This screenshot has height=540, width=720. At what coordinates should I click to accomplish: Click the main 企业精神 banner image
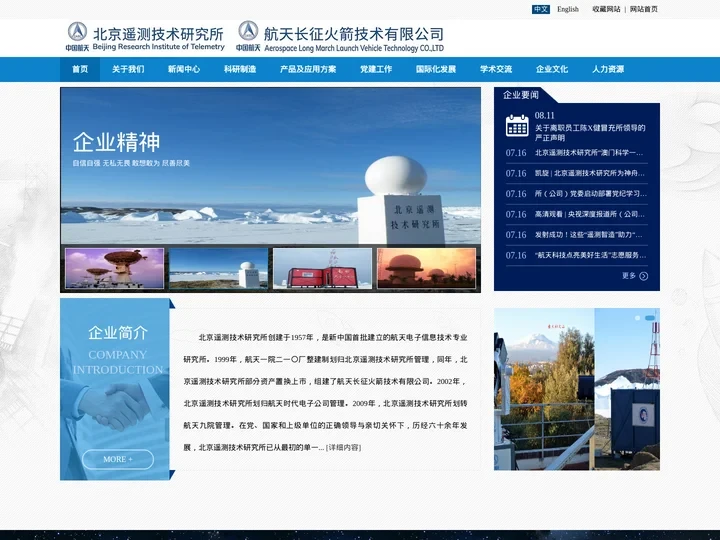coord(270,166)
